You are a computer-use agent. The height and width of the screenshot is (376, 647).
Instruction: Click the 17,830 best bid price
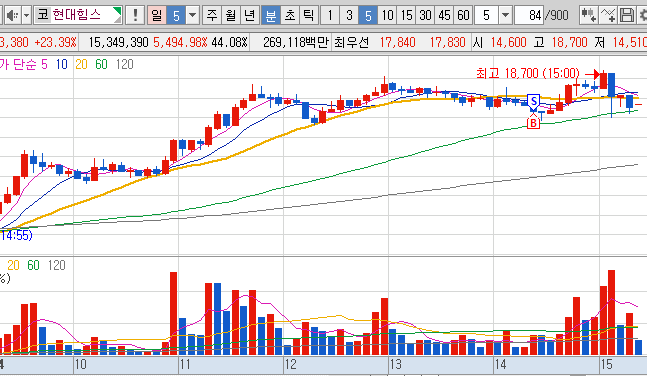[447, 42]
